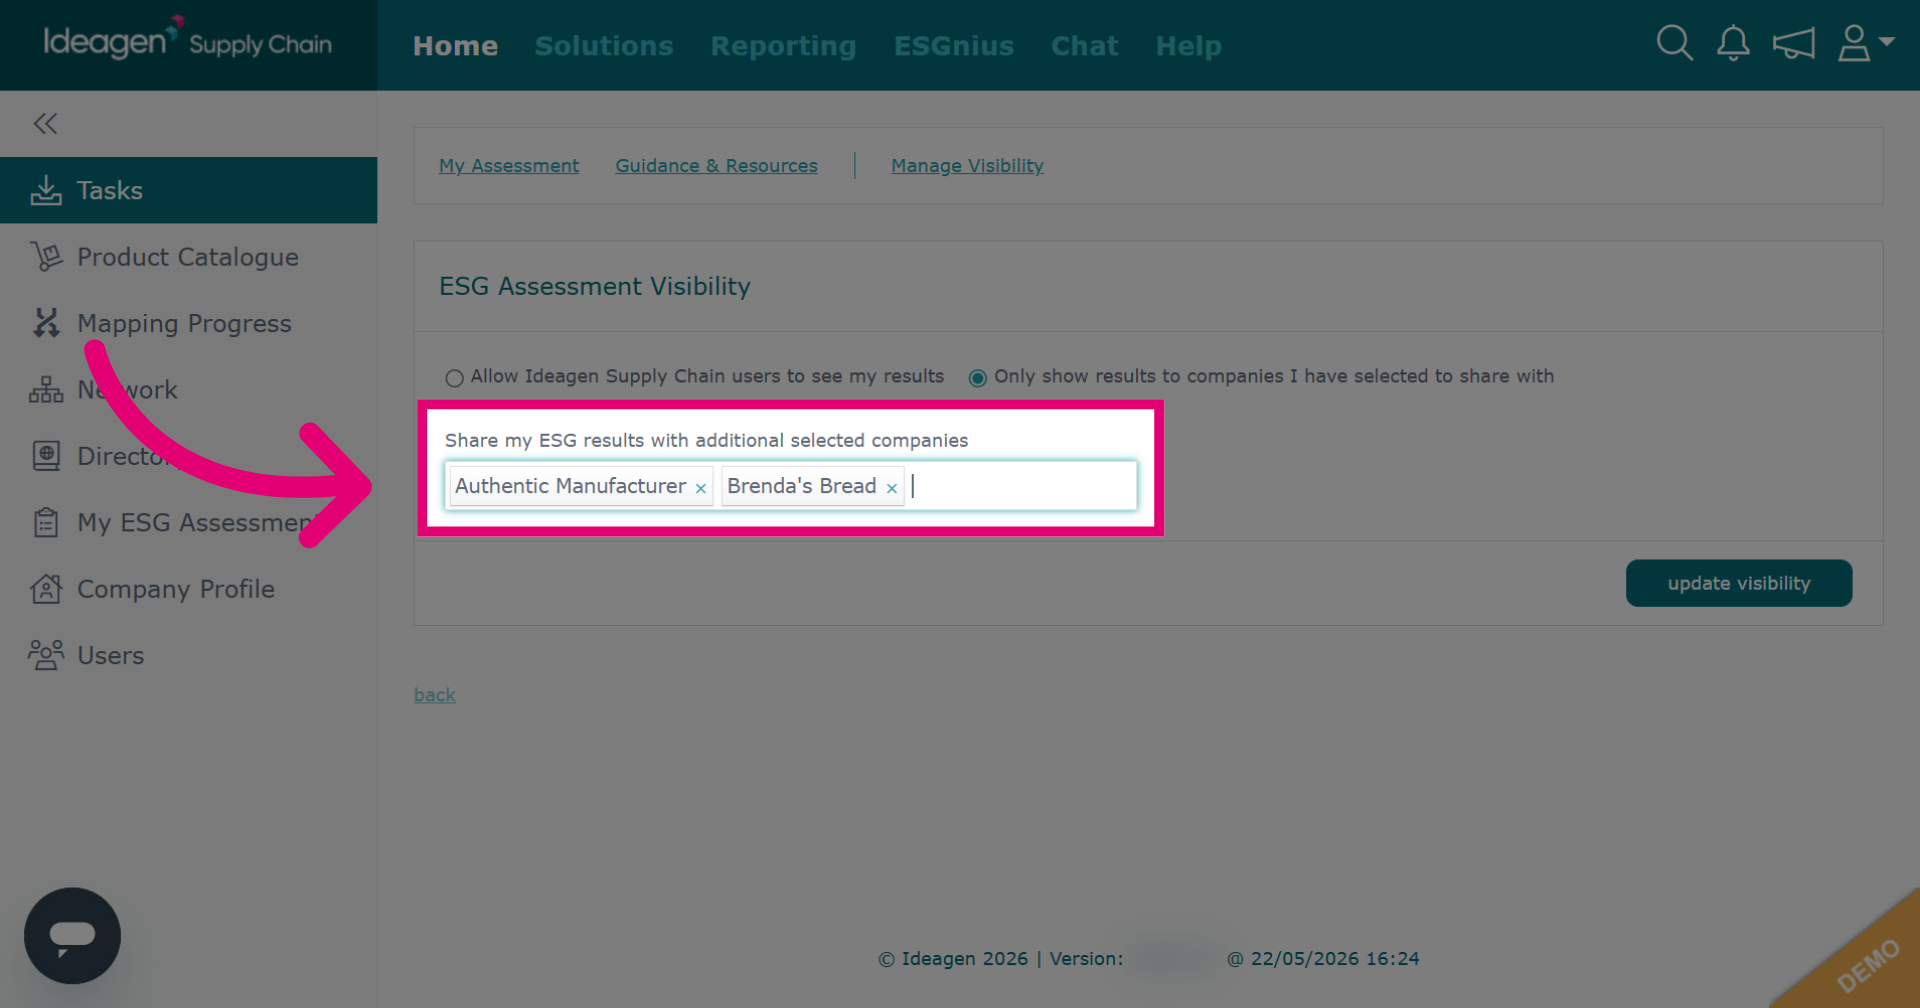This screenshot has width=1920, height=1008.
Task: Remove Brenda's Bread tag
Action: click(x=892, y=488)
